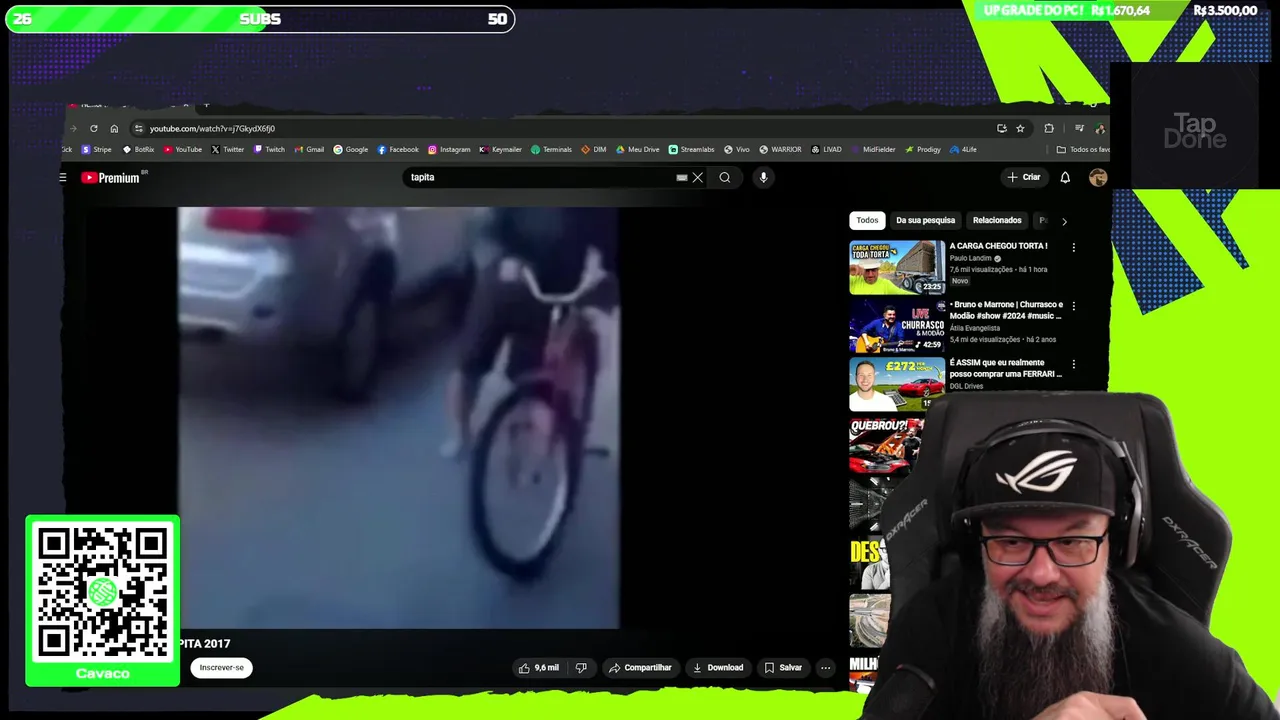Open the Streamlabs bookmark

pyautogui.click(x=691, y=149)
